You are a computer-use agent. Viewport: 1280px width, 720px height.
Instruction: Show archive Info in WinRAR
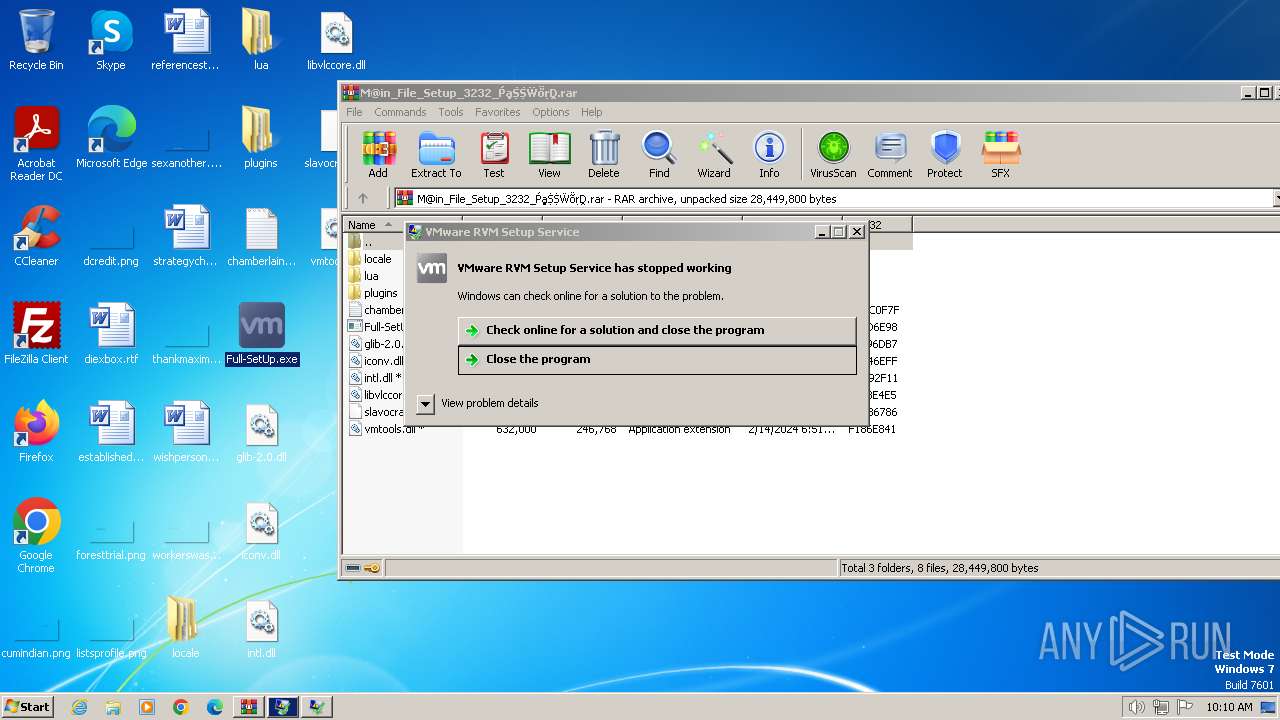pos(769,155)
